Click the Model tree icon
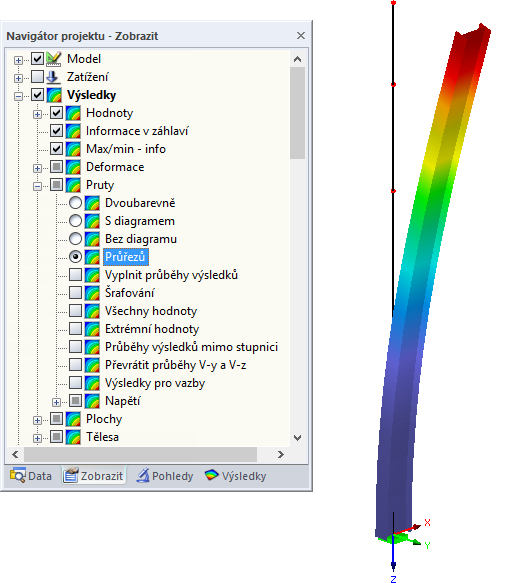The width and height of the screenshot is (516, 583). [x=54, y=59]
